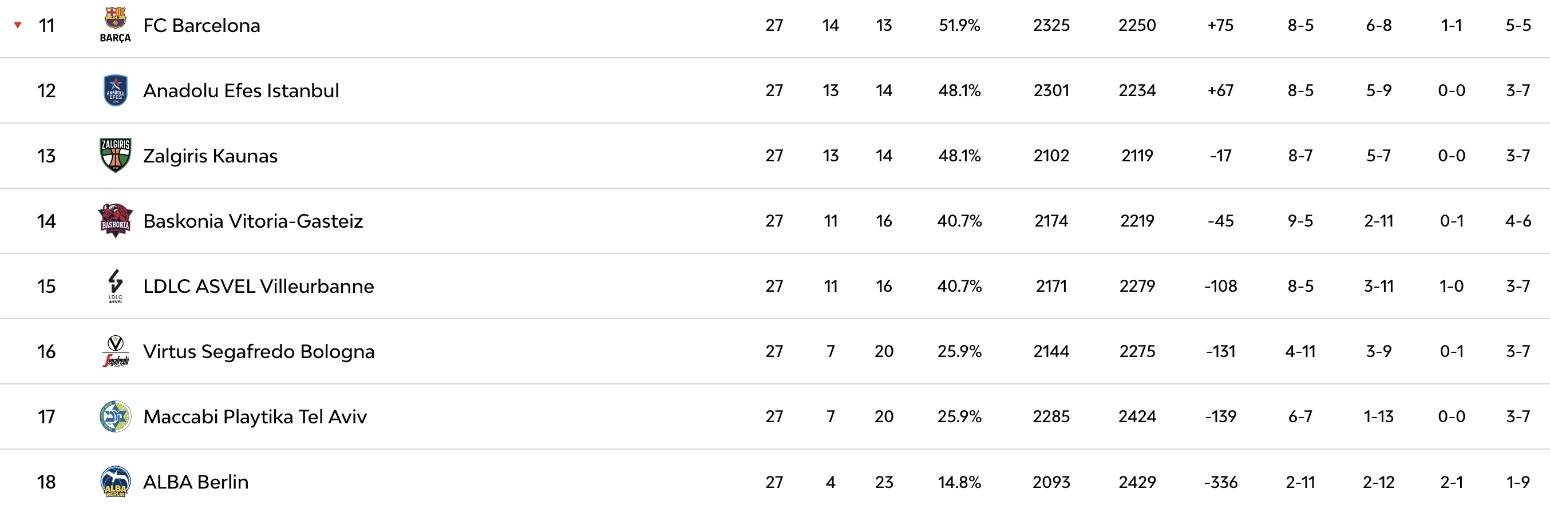
Task: Select Virtus Segafredo Bologna team name
Action: tap(259, 352)
